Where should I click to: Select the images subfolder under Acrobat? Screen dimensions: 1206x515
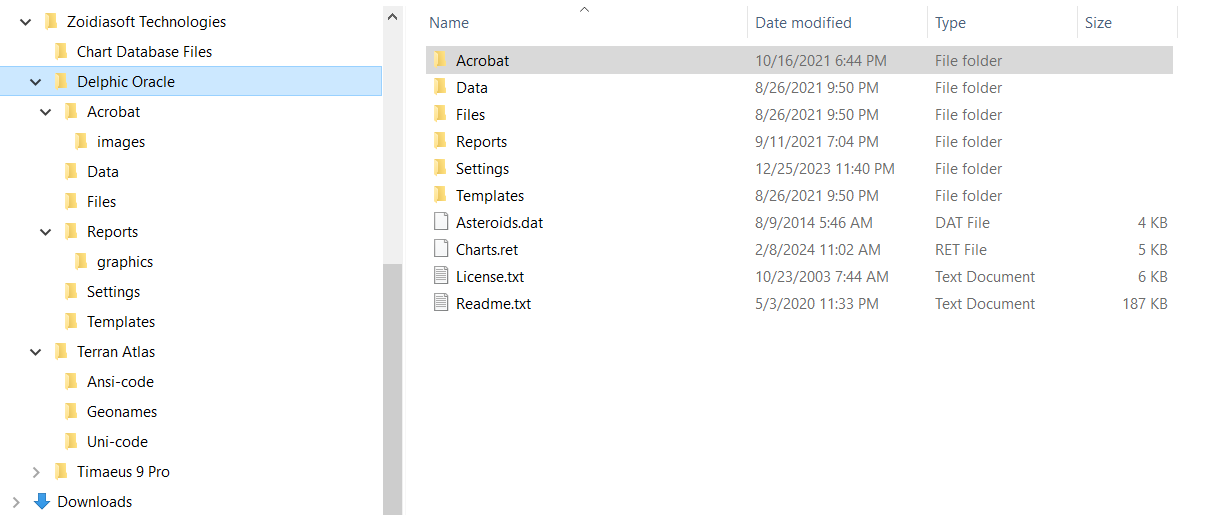pyautogui.click(x=121, y=142)
